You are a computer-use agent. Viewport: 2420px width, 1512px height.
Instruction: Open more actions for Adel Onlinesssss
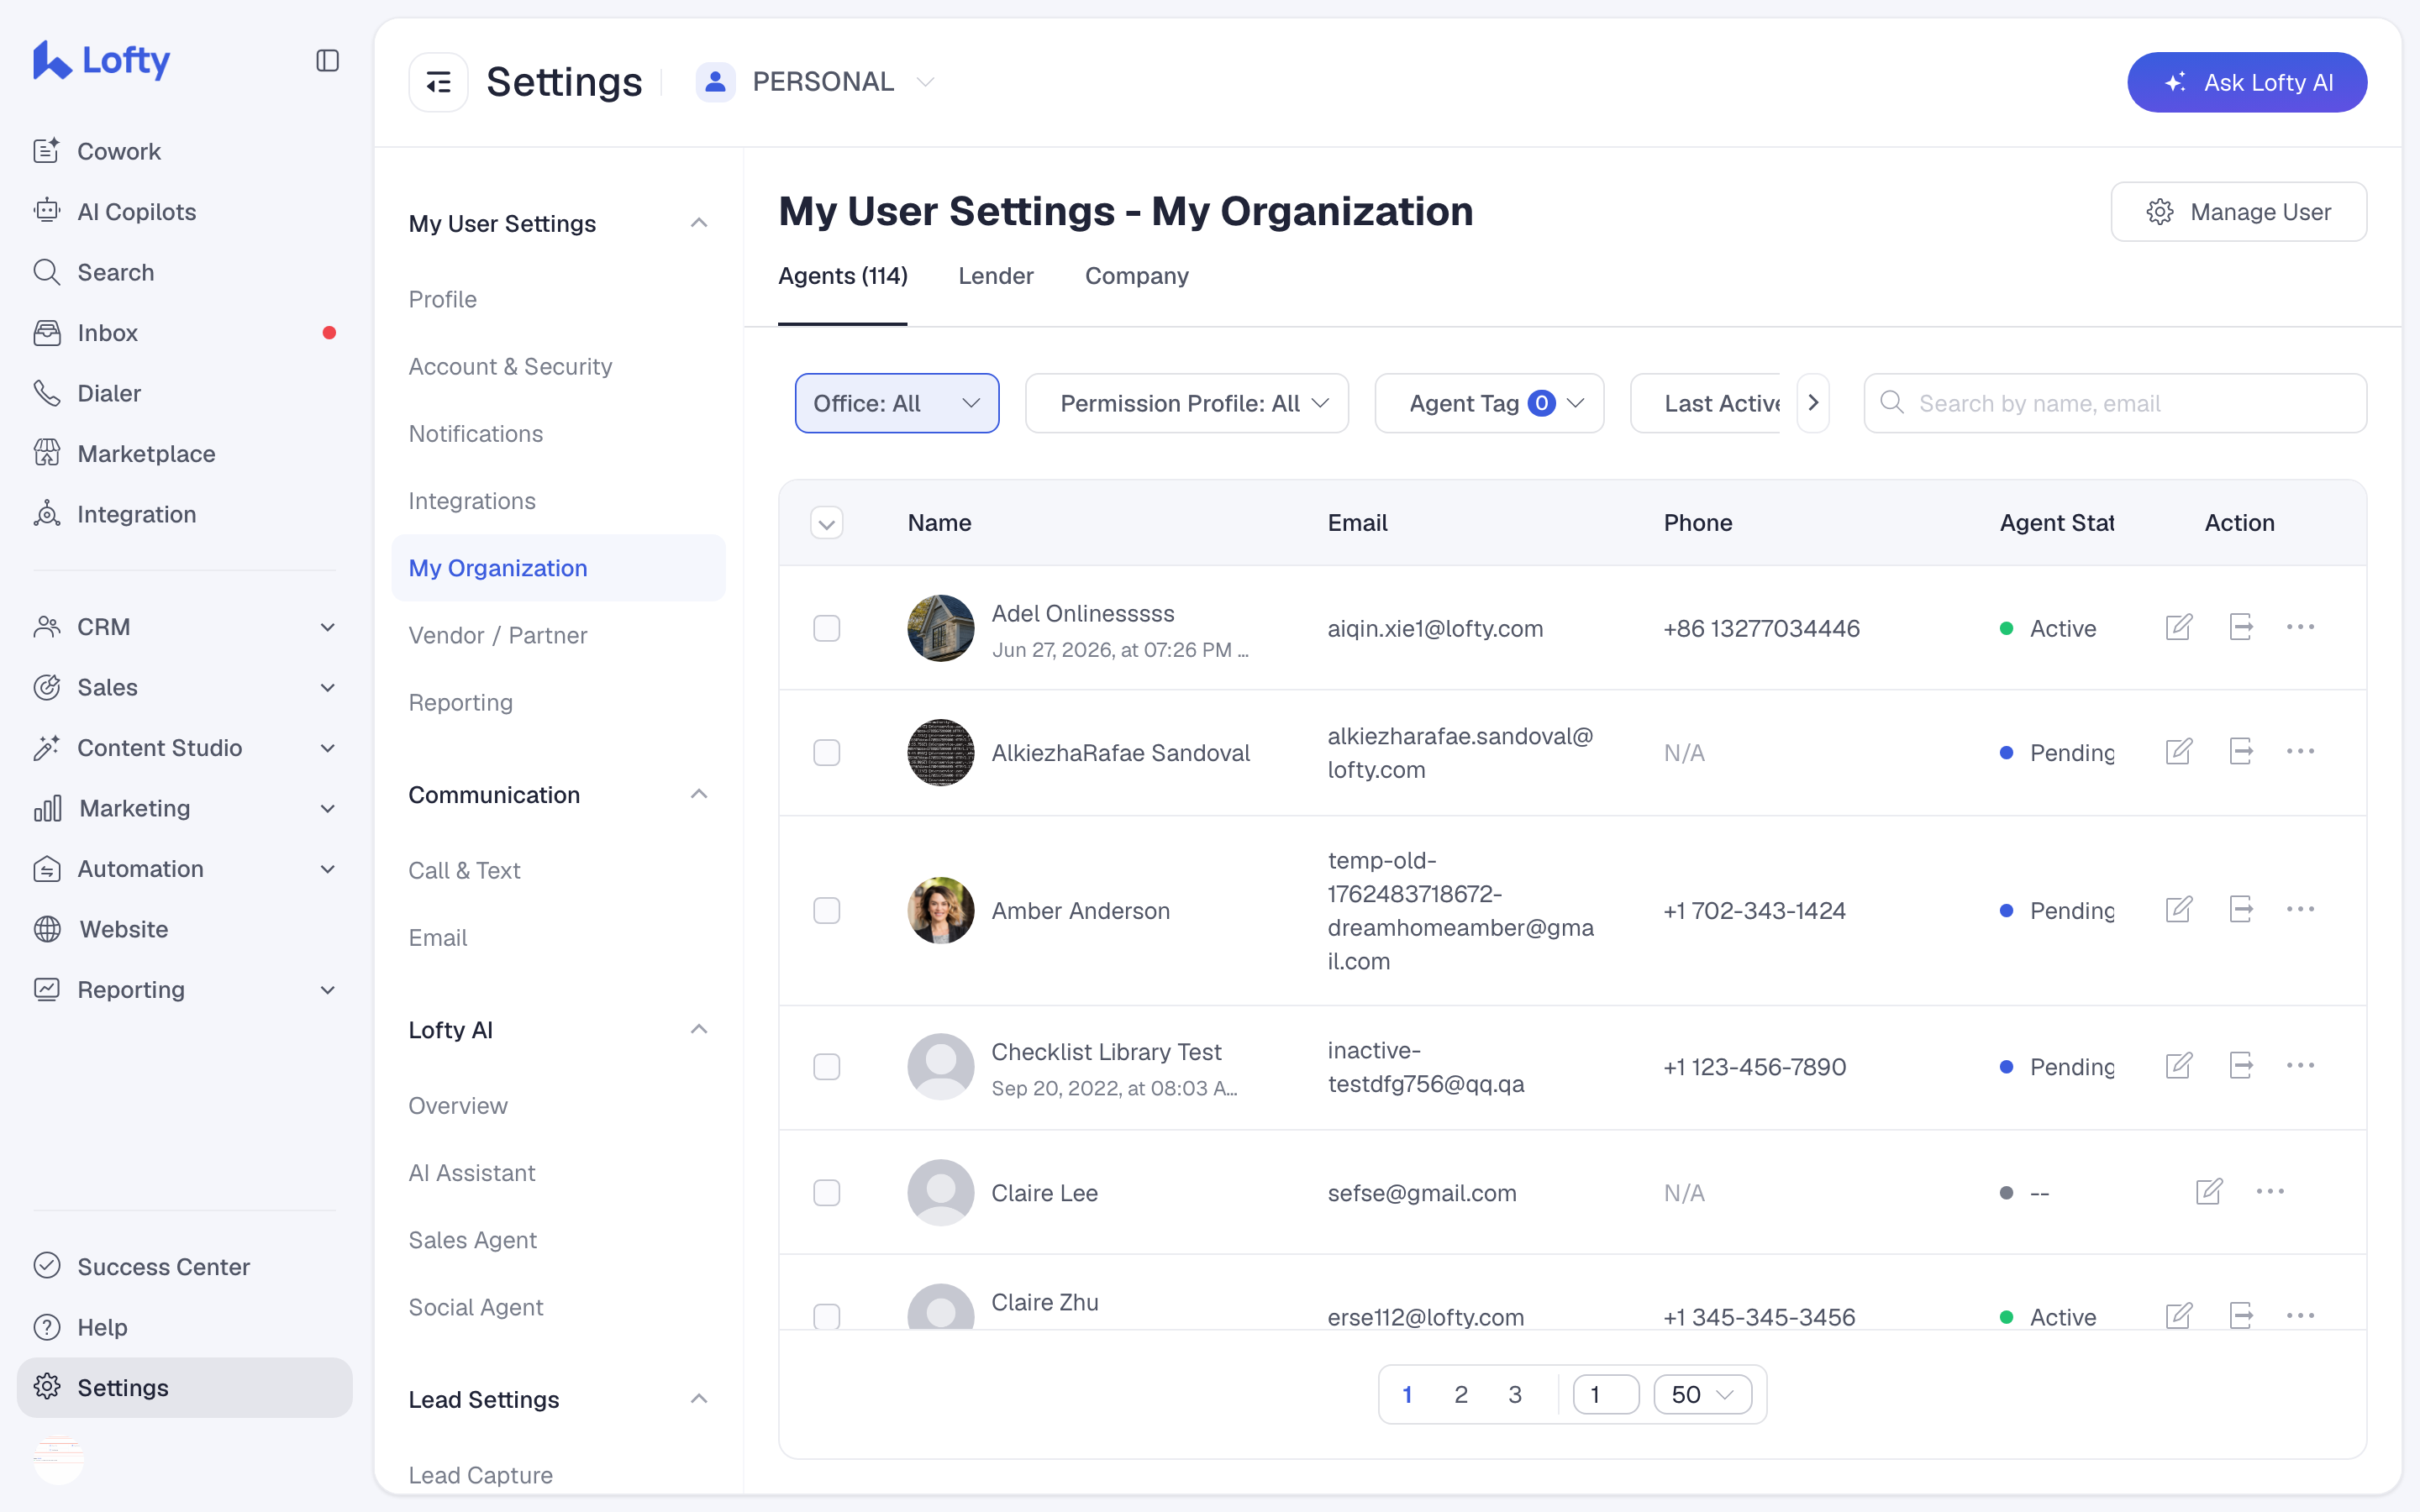click(2300, 627)
